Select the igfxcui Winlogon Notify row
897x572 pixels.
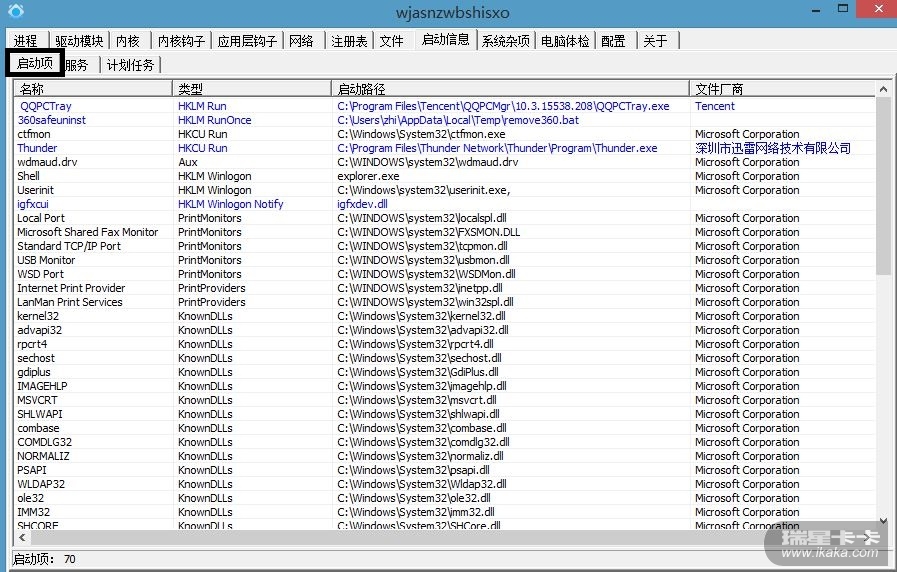coord(33,204)
